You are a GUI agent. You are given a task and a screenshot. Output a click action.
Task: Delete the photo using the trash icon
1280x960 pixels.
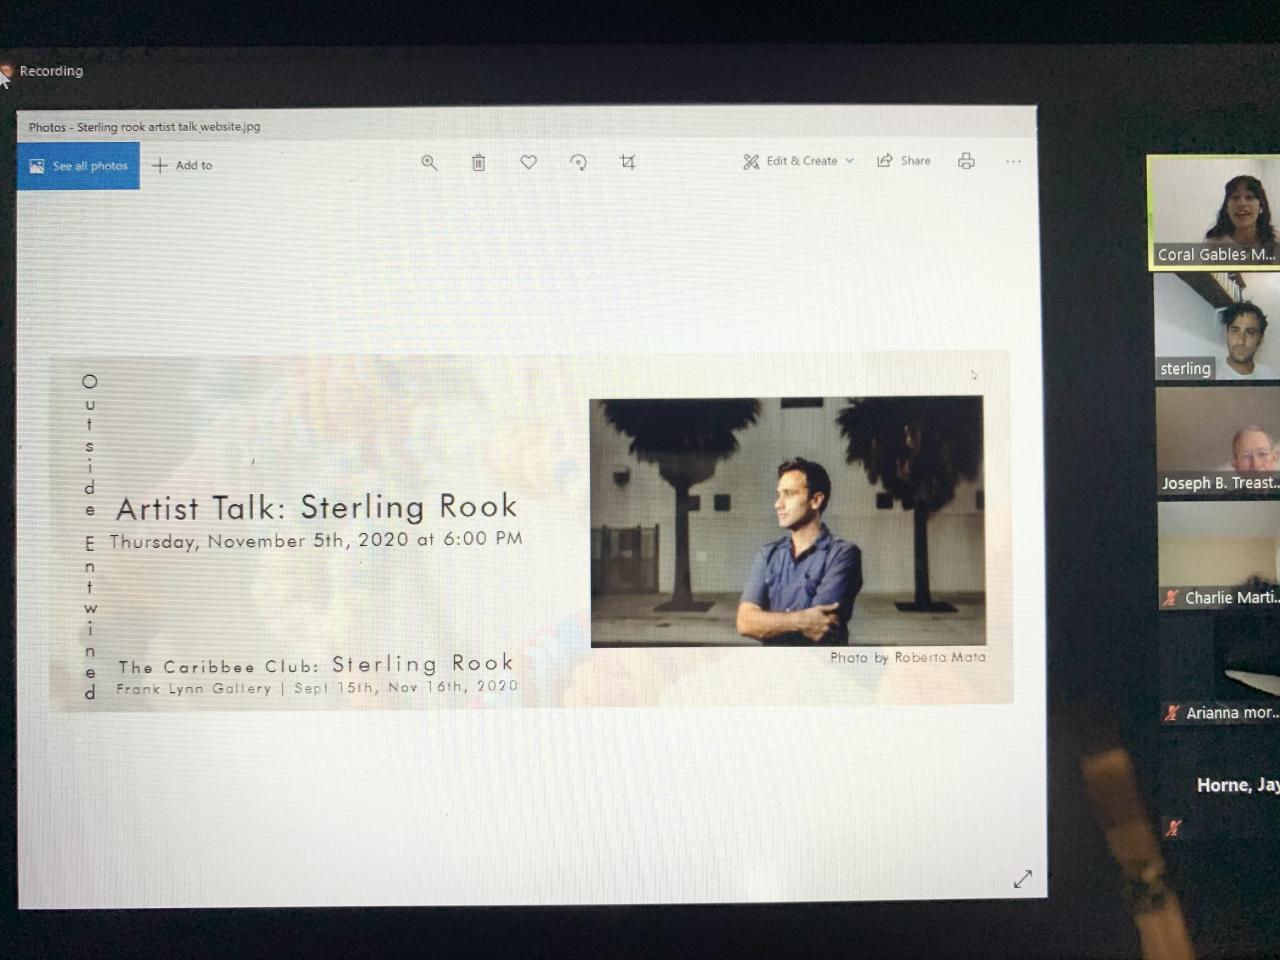[479, 162]
